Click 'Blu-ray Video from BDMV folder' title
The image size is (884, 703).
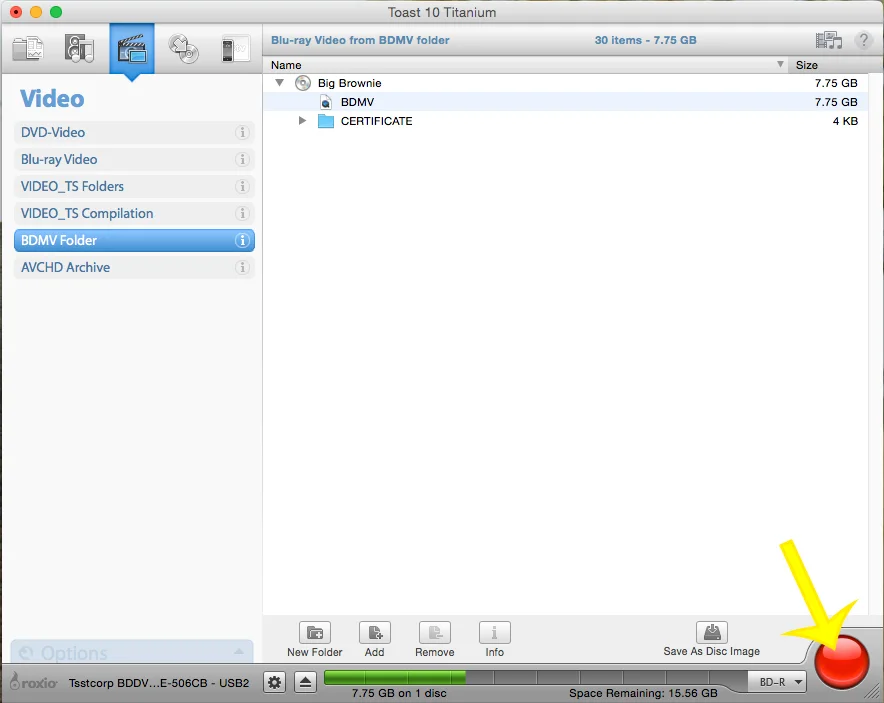(x=360, y=40)
